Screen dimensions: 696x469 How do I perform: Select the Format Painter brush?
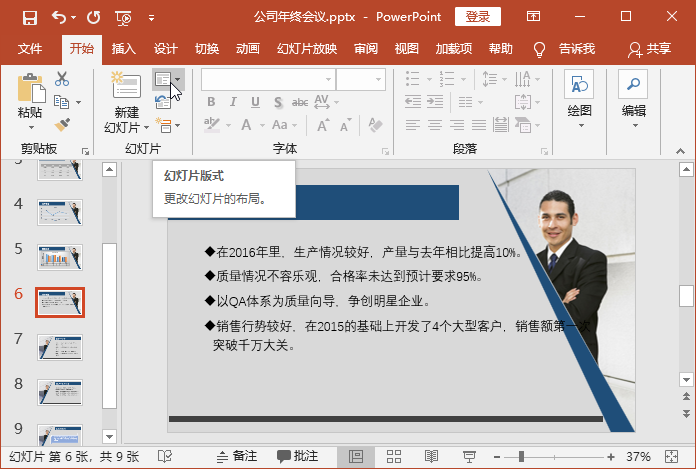click(x=62, y=125)
